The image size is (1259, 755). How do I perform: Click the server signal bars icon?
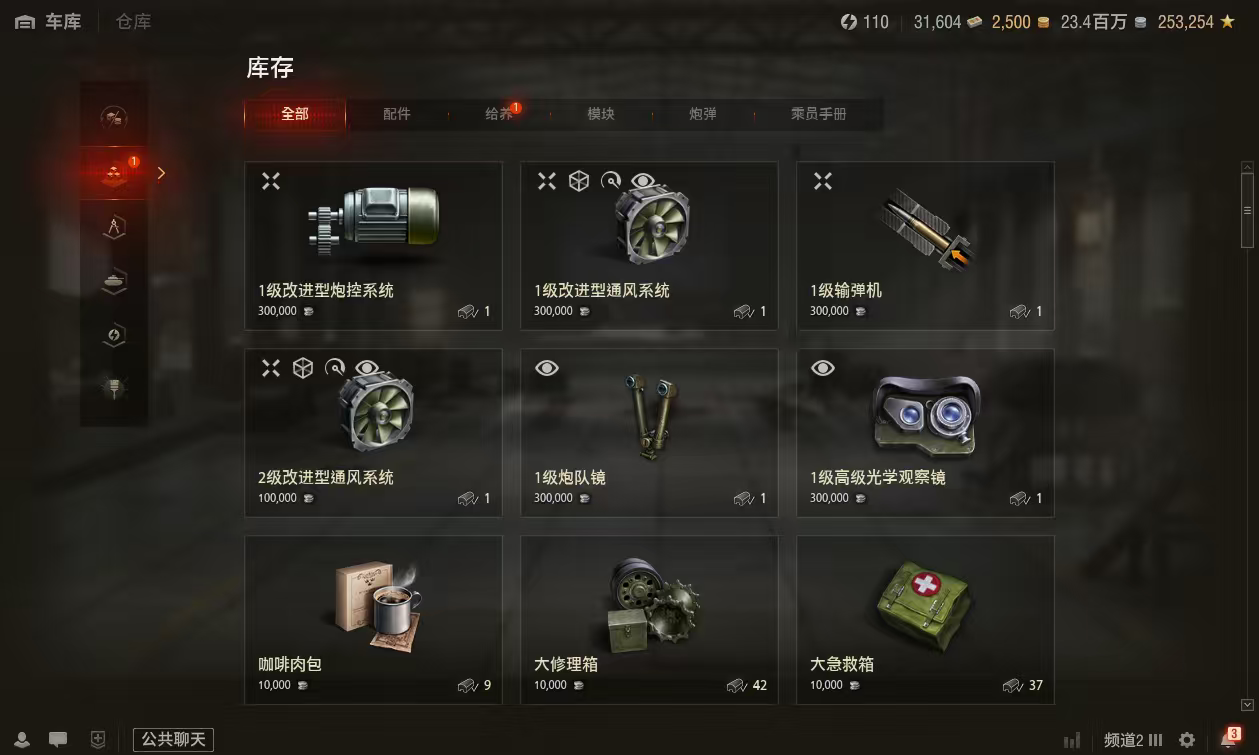(x=1072, y=741)
